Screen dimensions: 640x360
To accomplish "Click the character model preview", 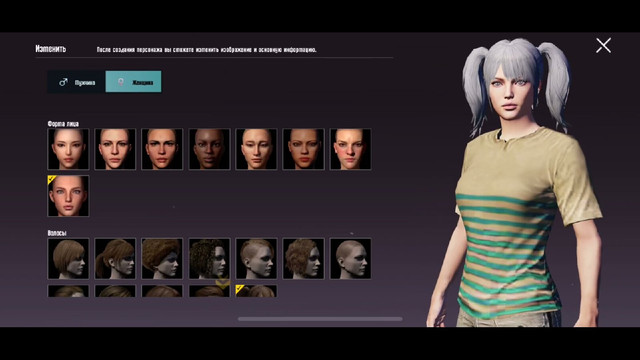I will pyautogui.click(x=514, y=183).
